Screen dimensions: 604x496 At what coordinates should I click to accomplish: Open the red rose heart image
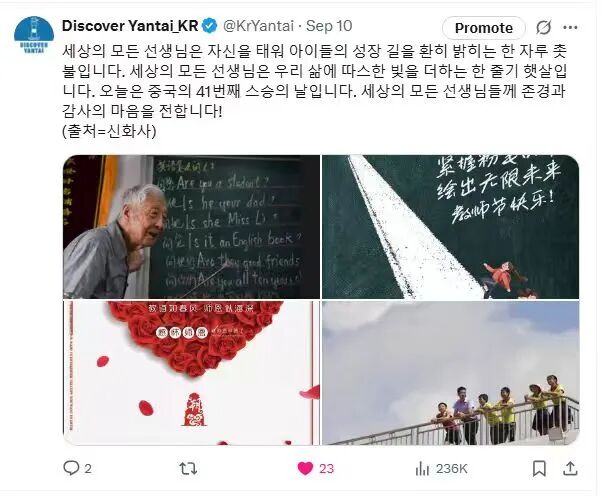click(191, 373)
